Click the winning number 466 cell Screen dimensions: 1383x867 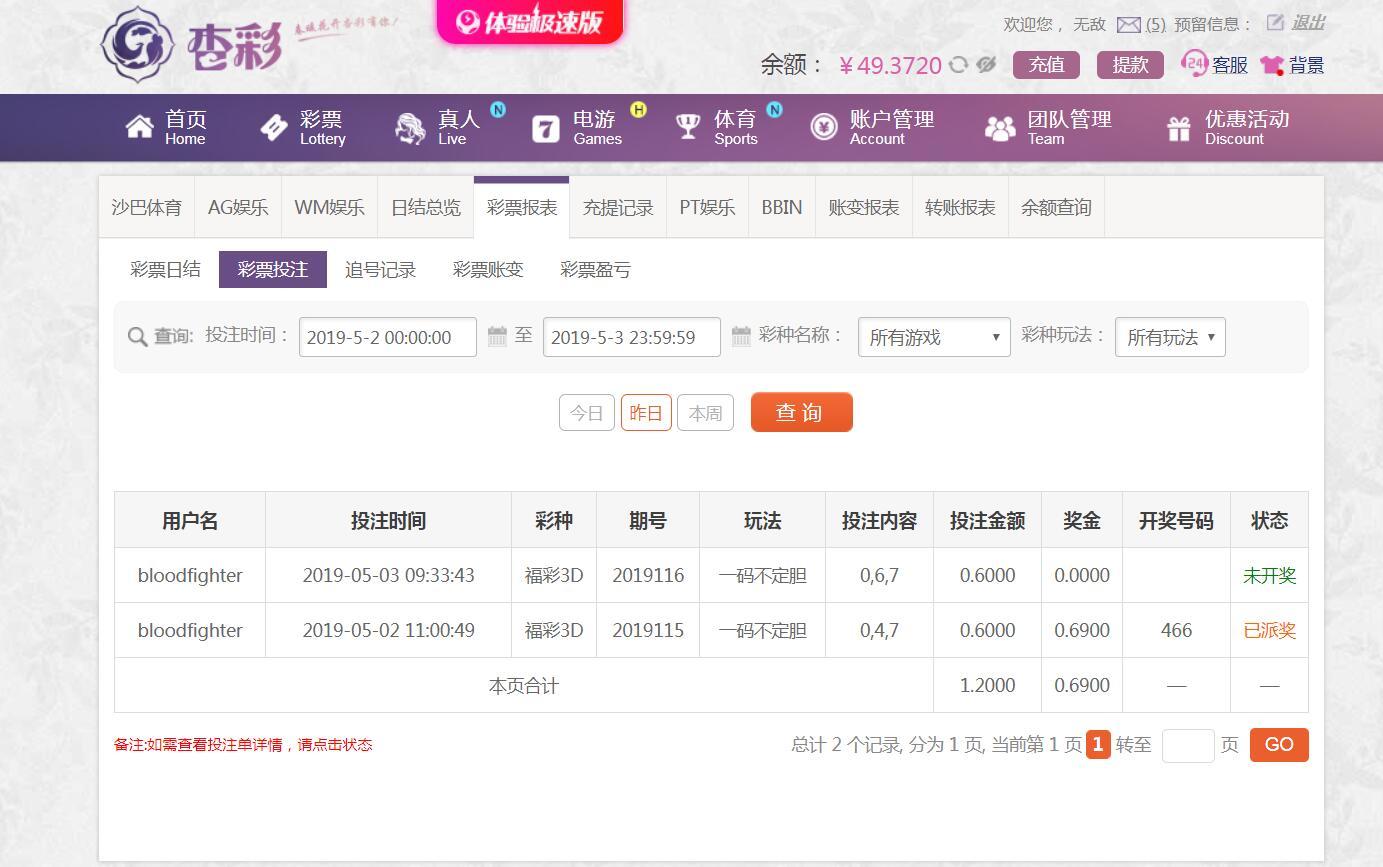point(1177,630)
